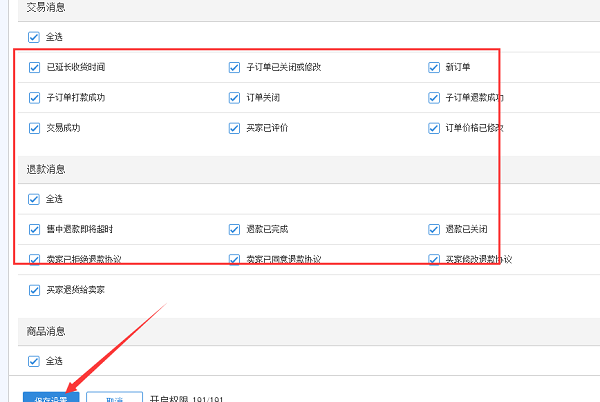Viewport: 600px width, 402px height.
Task: Disable the 买家退货给卖家 checkbox
Action: tap(34, 290)
